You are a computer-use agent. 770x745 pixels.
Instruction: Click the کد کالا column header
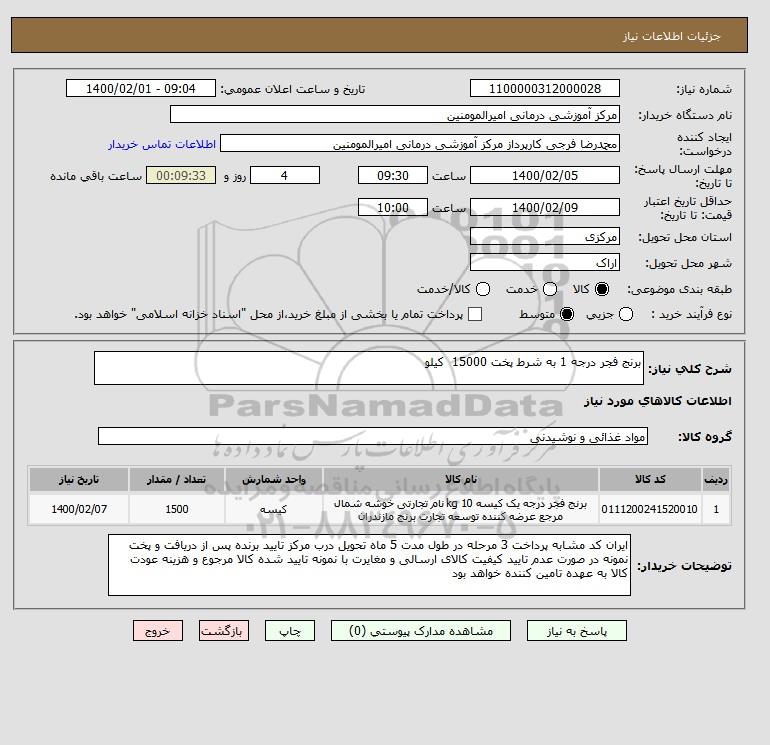[650, 480]
